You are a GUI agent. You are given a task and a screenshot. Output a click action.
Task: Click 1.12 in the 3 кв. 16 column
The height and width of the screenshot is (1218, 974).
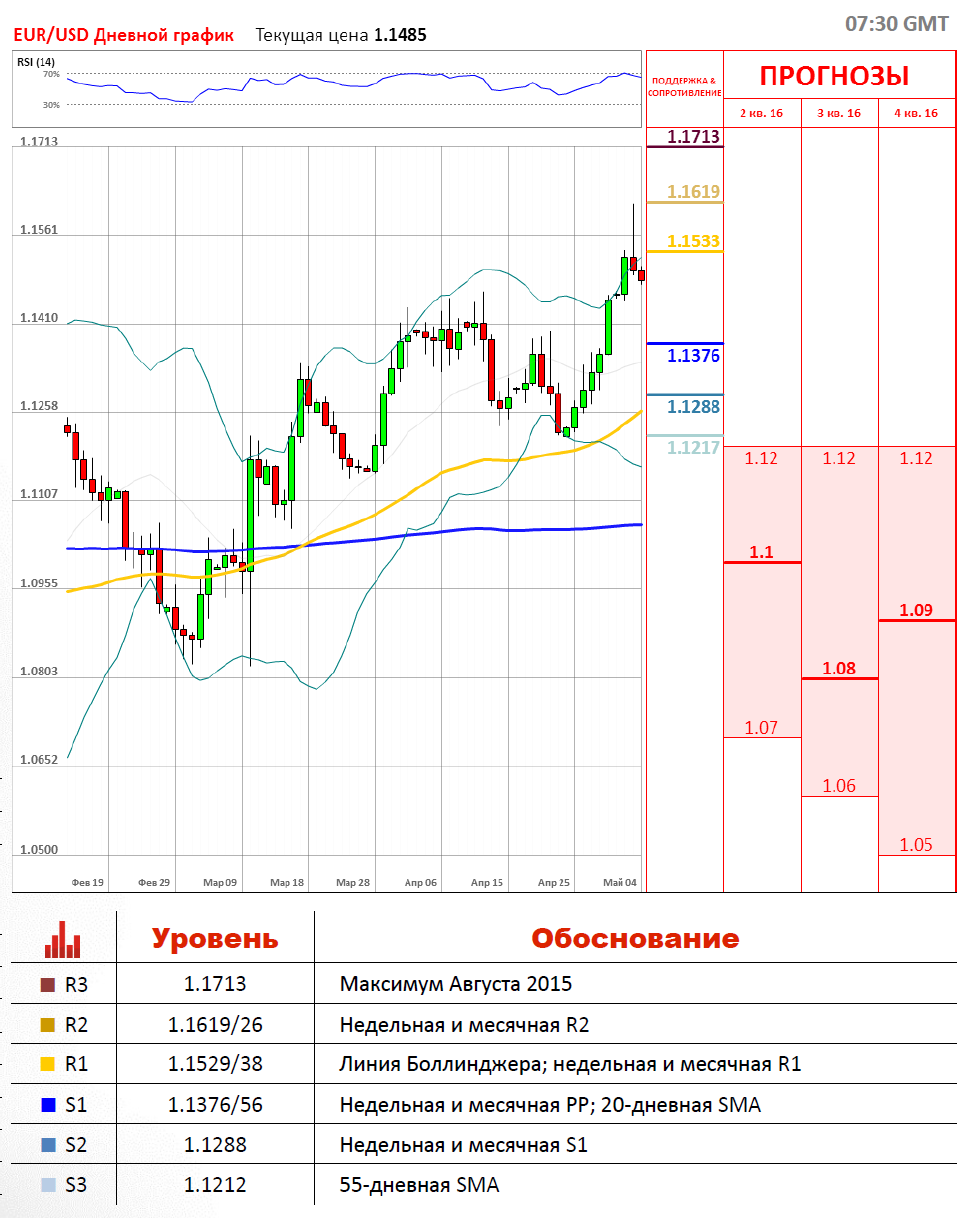[839, 458]
